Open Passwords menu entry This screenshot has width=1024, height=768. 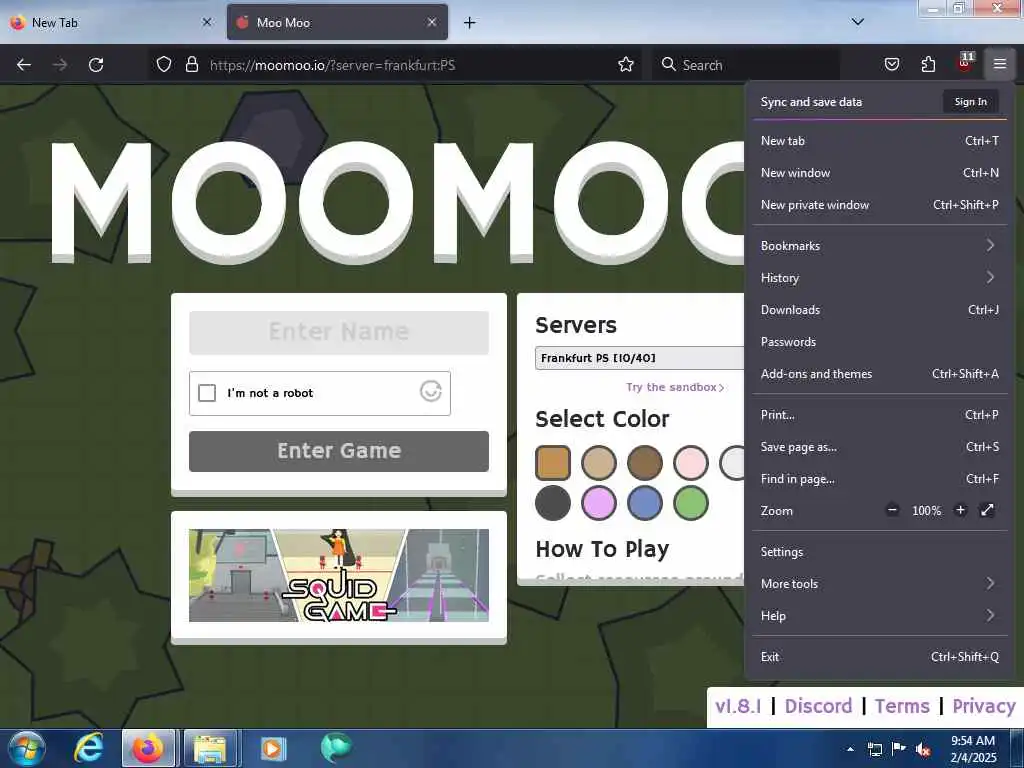coord(879,342)
